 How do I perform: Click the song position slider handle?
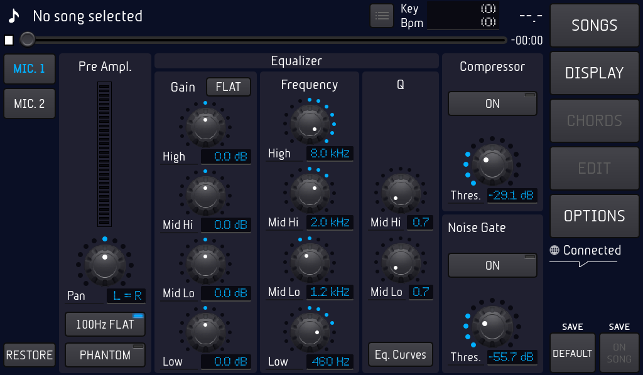click(28, 39)
